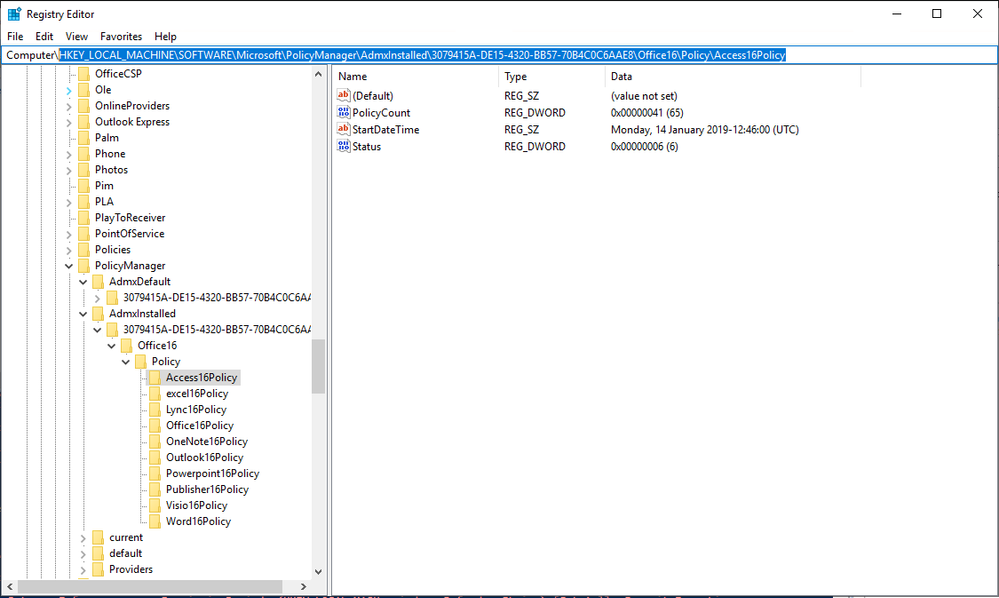The height and width of the screenshot is (598, 999).
Task: Sort values by the Data column header
Action: tap(733, 76)
